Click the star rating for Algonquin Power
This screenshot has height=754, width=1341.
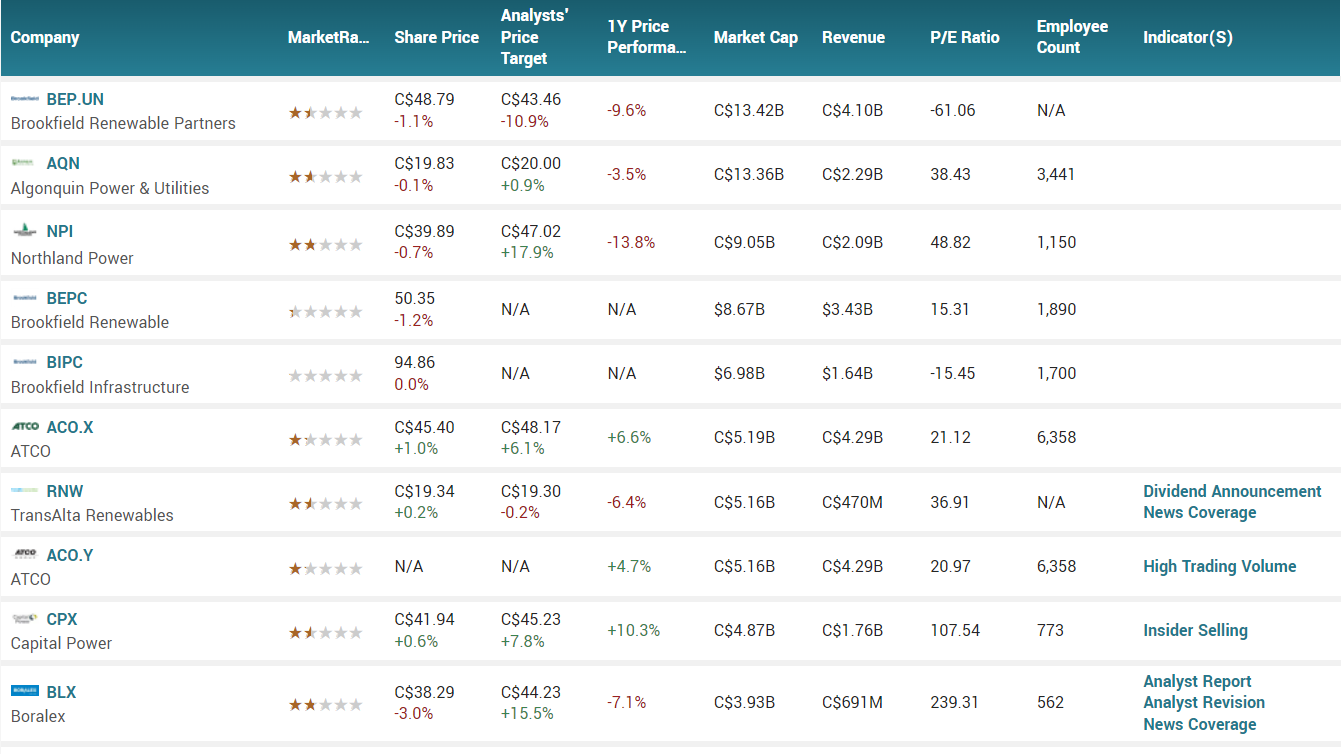(326, 176)
